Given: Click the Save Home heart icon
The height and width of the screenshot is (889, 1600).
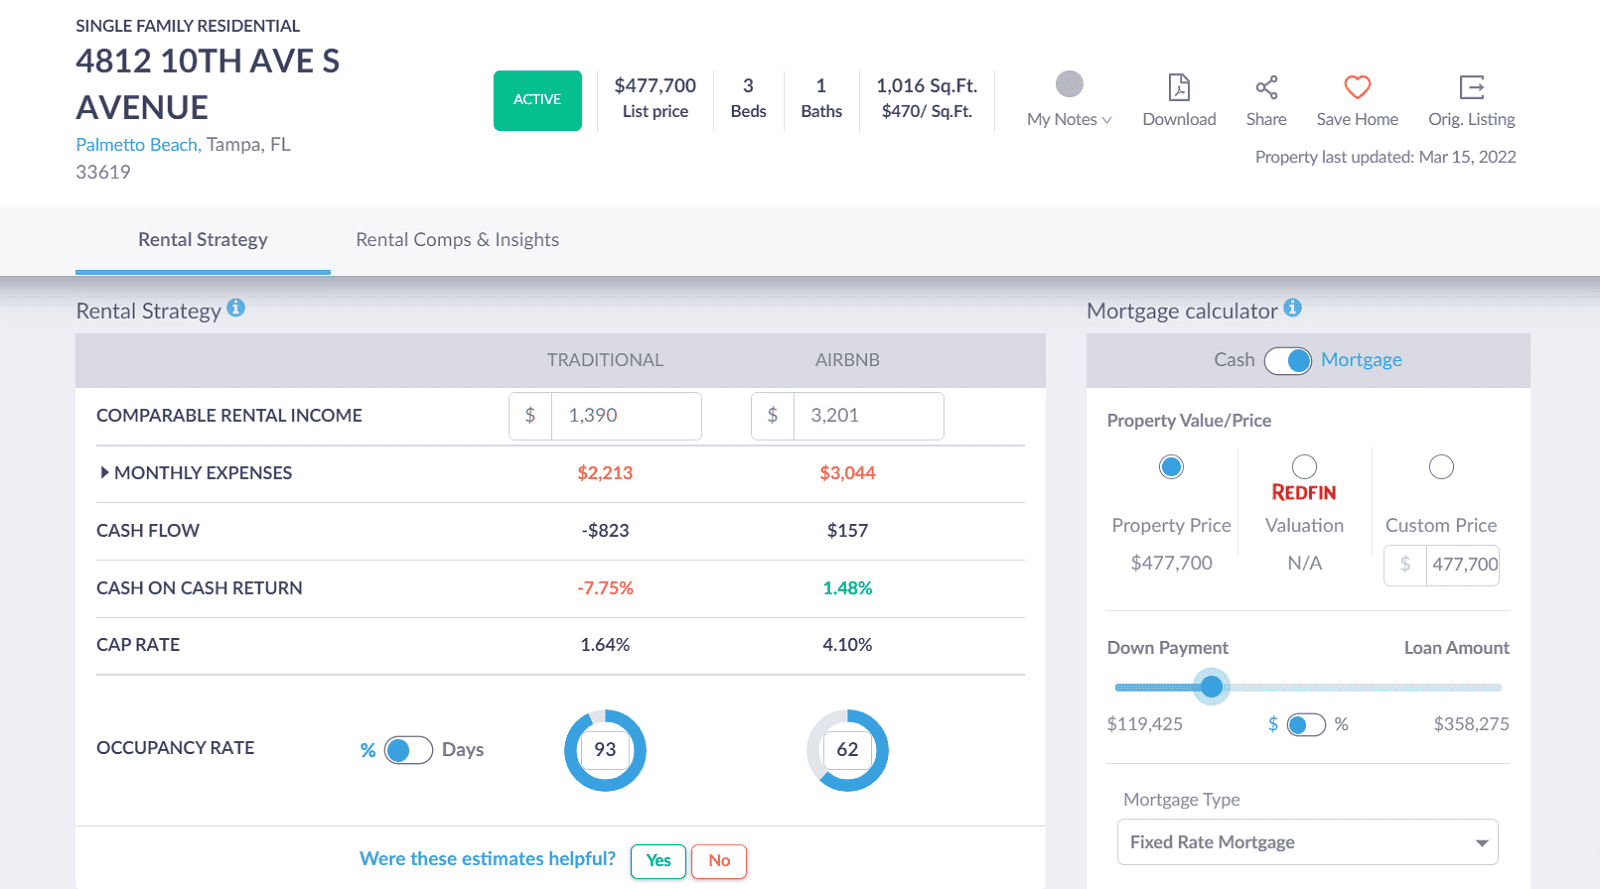Looking at the screenshot, I should point(1357,88).
